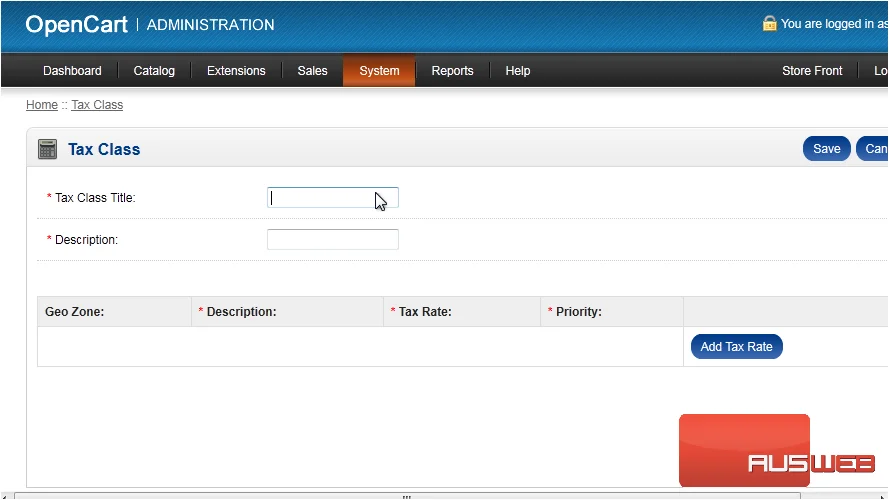Follow the Tax Class breadcrumb link
The height and width of the screenshot is (500, 889).
[x=97, y=105]
